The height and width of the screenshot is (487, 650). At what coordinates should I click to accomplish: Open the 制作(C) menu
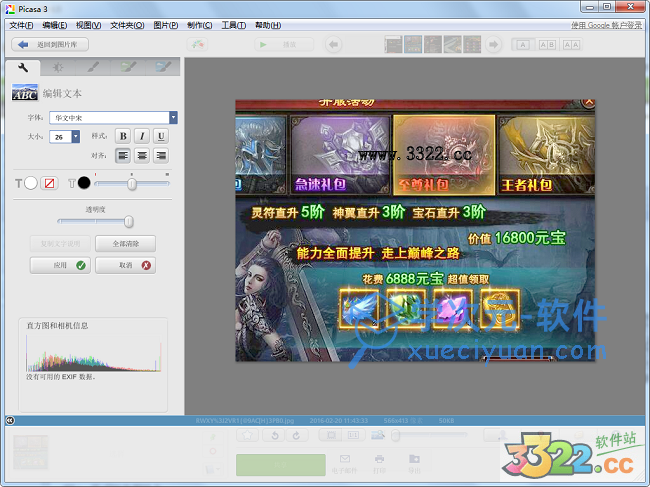199,25
